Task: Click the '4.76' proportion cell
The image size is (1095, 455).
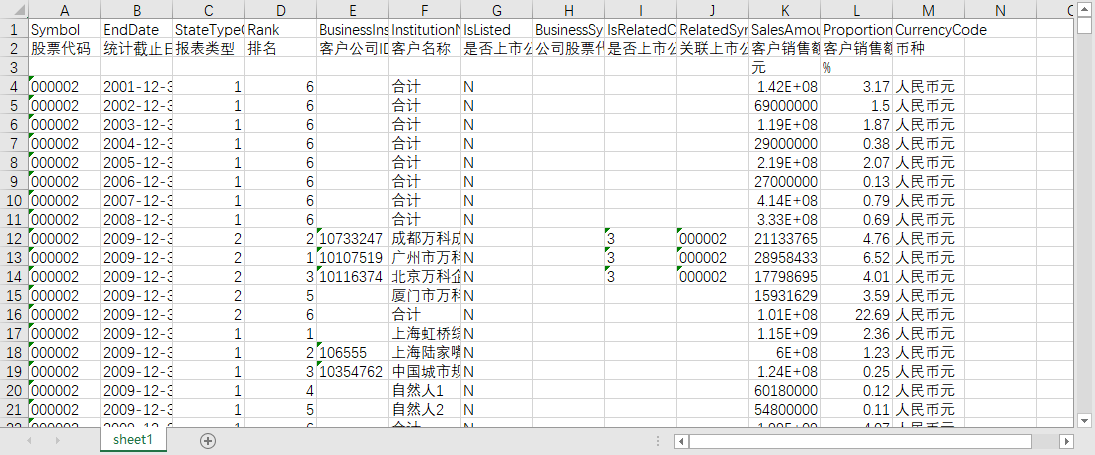Action: pos(857,237)
